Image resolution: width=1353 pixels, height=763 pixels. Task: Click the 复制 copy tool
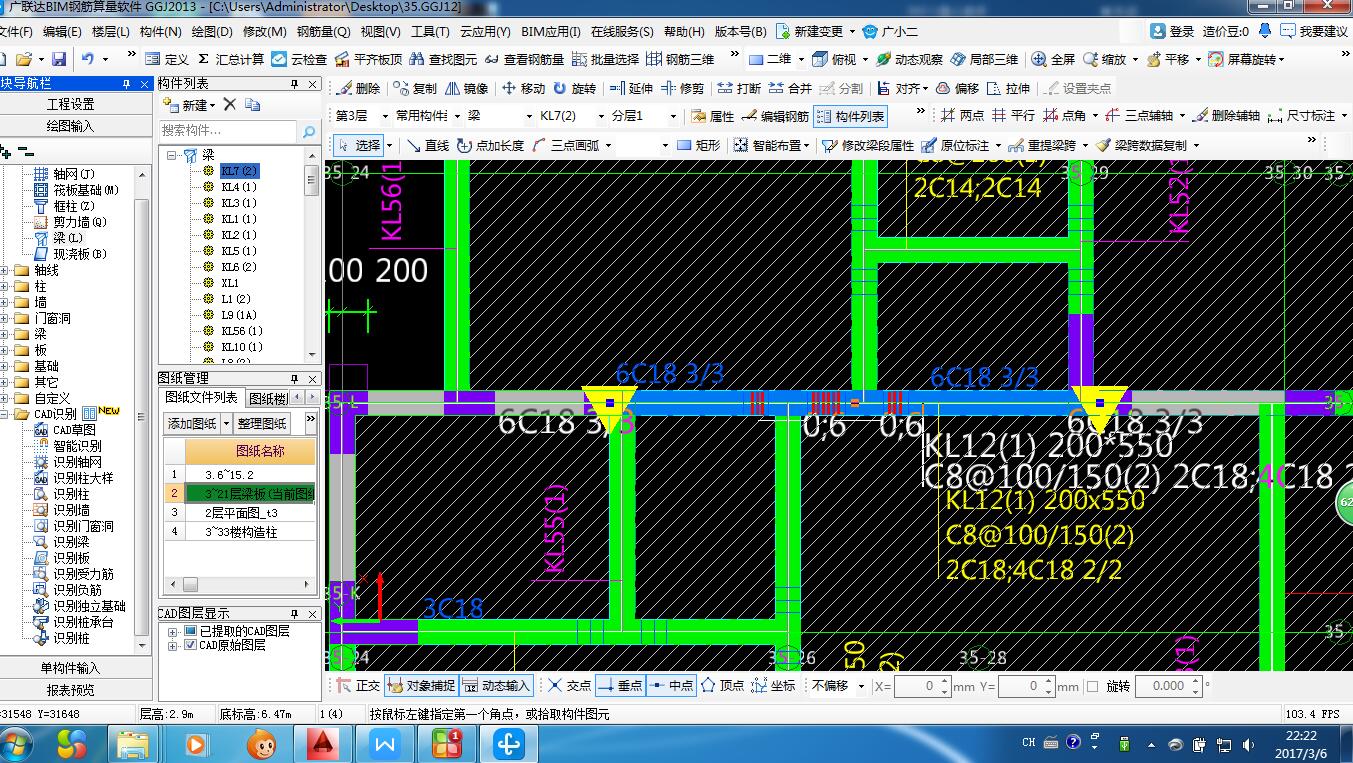(415, 88)
